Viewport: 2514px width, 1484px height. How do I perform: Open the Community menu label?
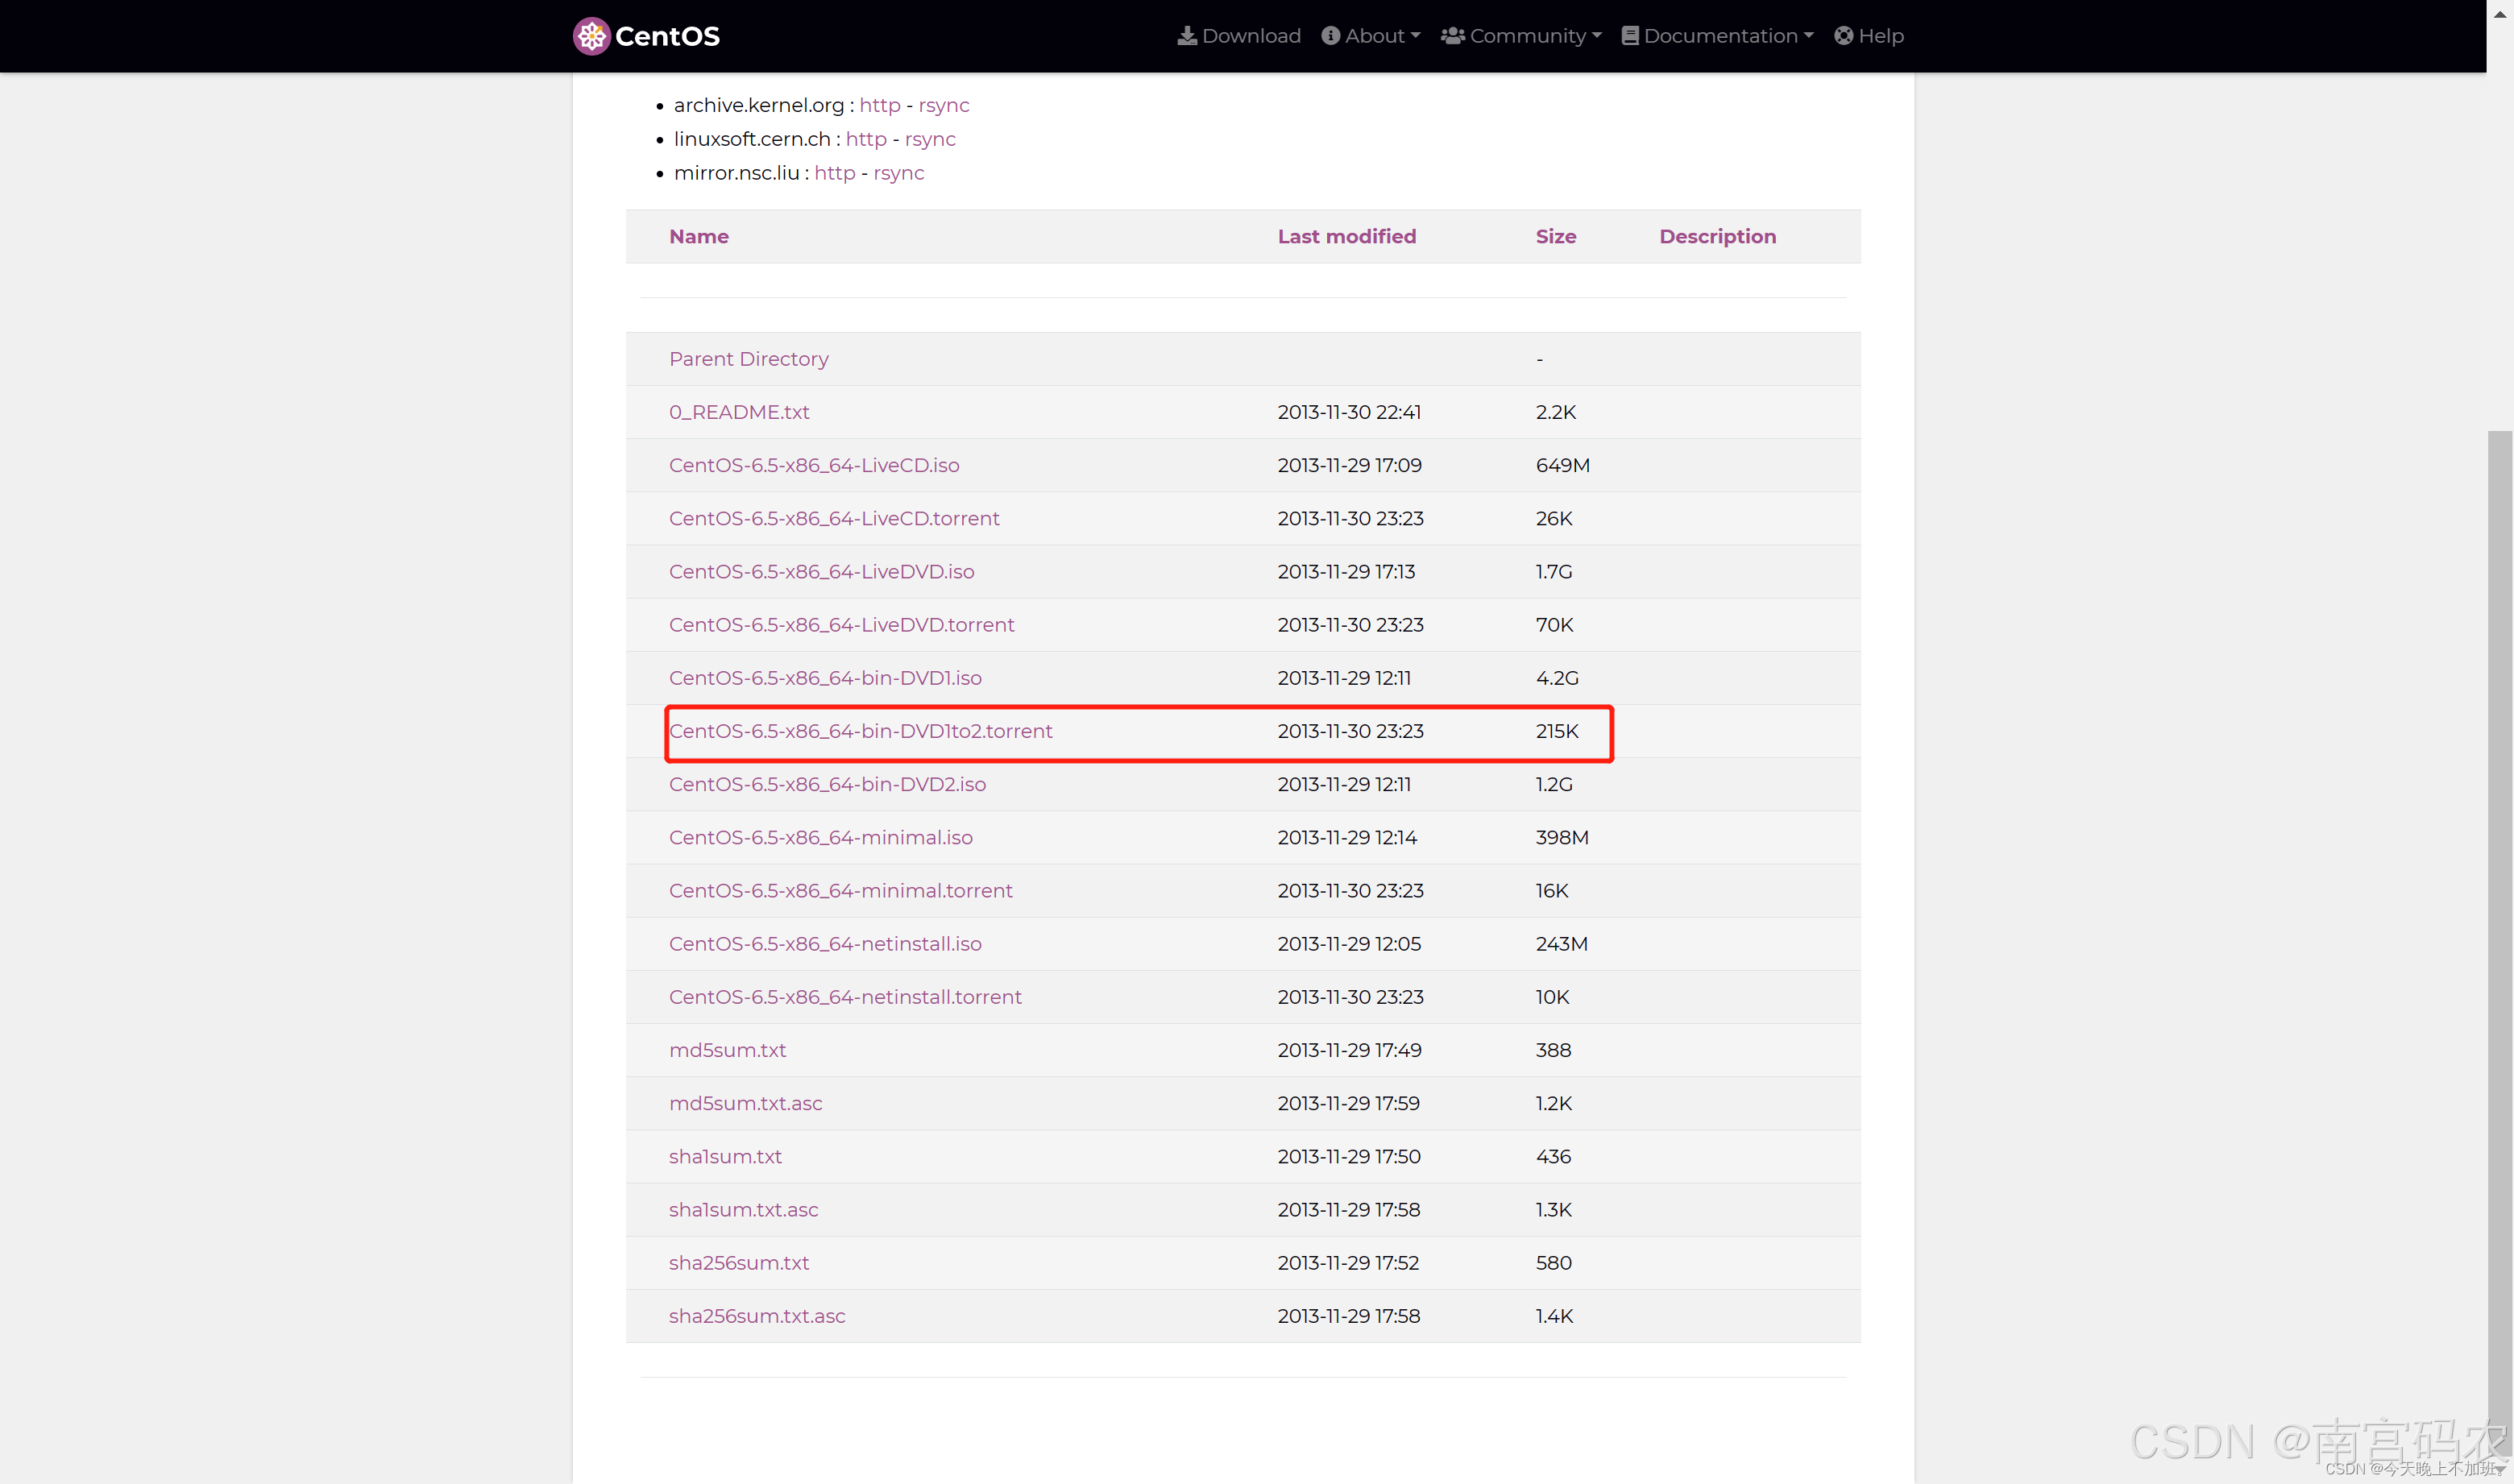(x=1528, y=36)
